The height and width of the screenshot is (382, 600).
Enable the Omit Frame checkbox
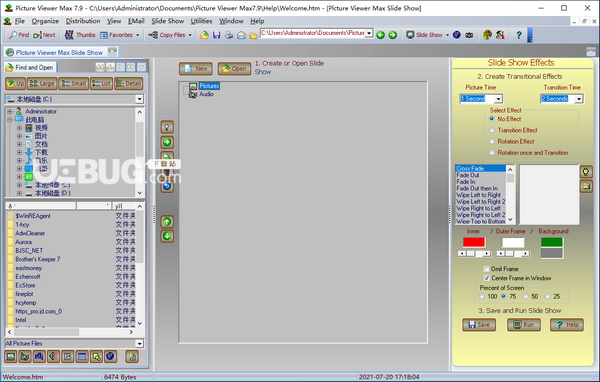tap(486, 269)
